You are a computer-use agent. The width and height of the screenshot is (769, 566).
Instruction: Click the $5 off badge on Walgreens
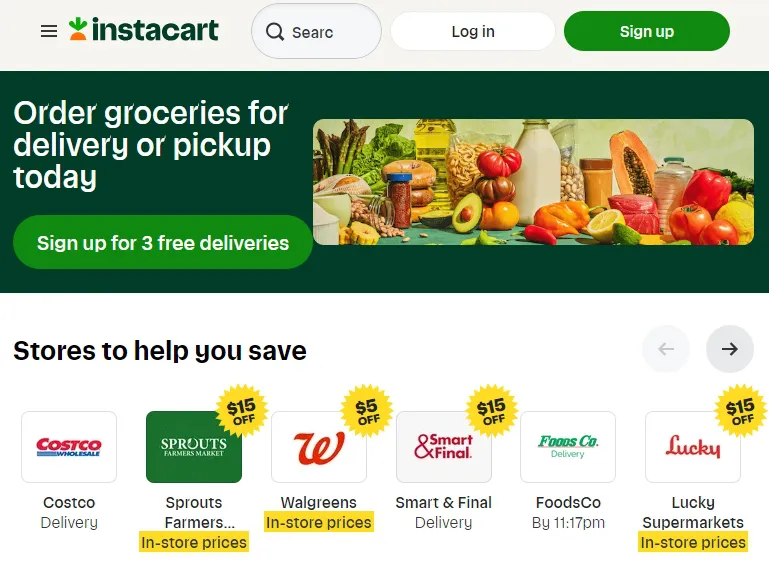click(x=367, y=411)
